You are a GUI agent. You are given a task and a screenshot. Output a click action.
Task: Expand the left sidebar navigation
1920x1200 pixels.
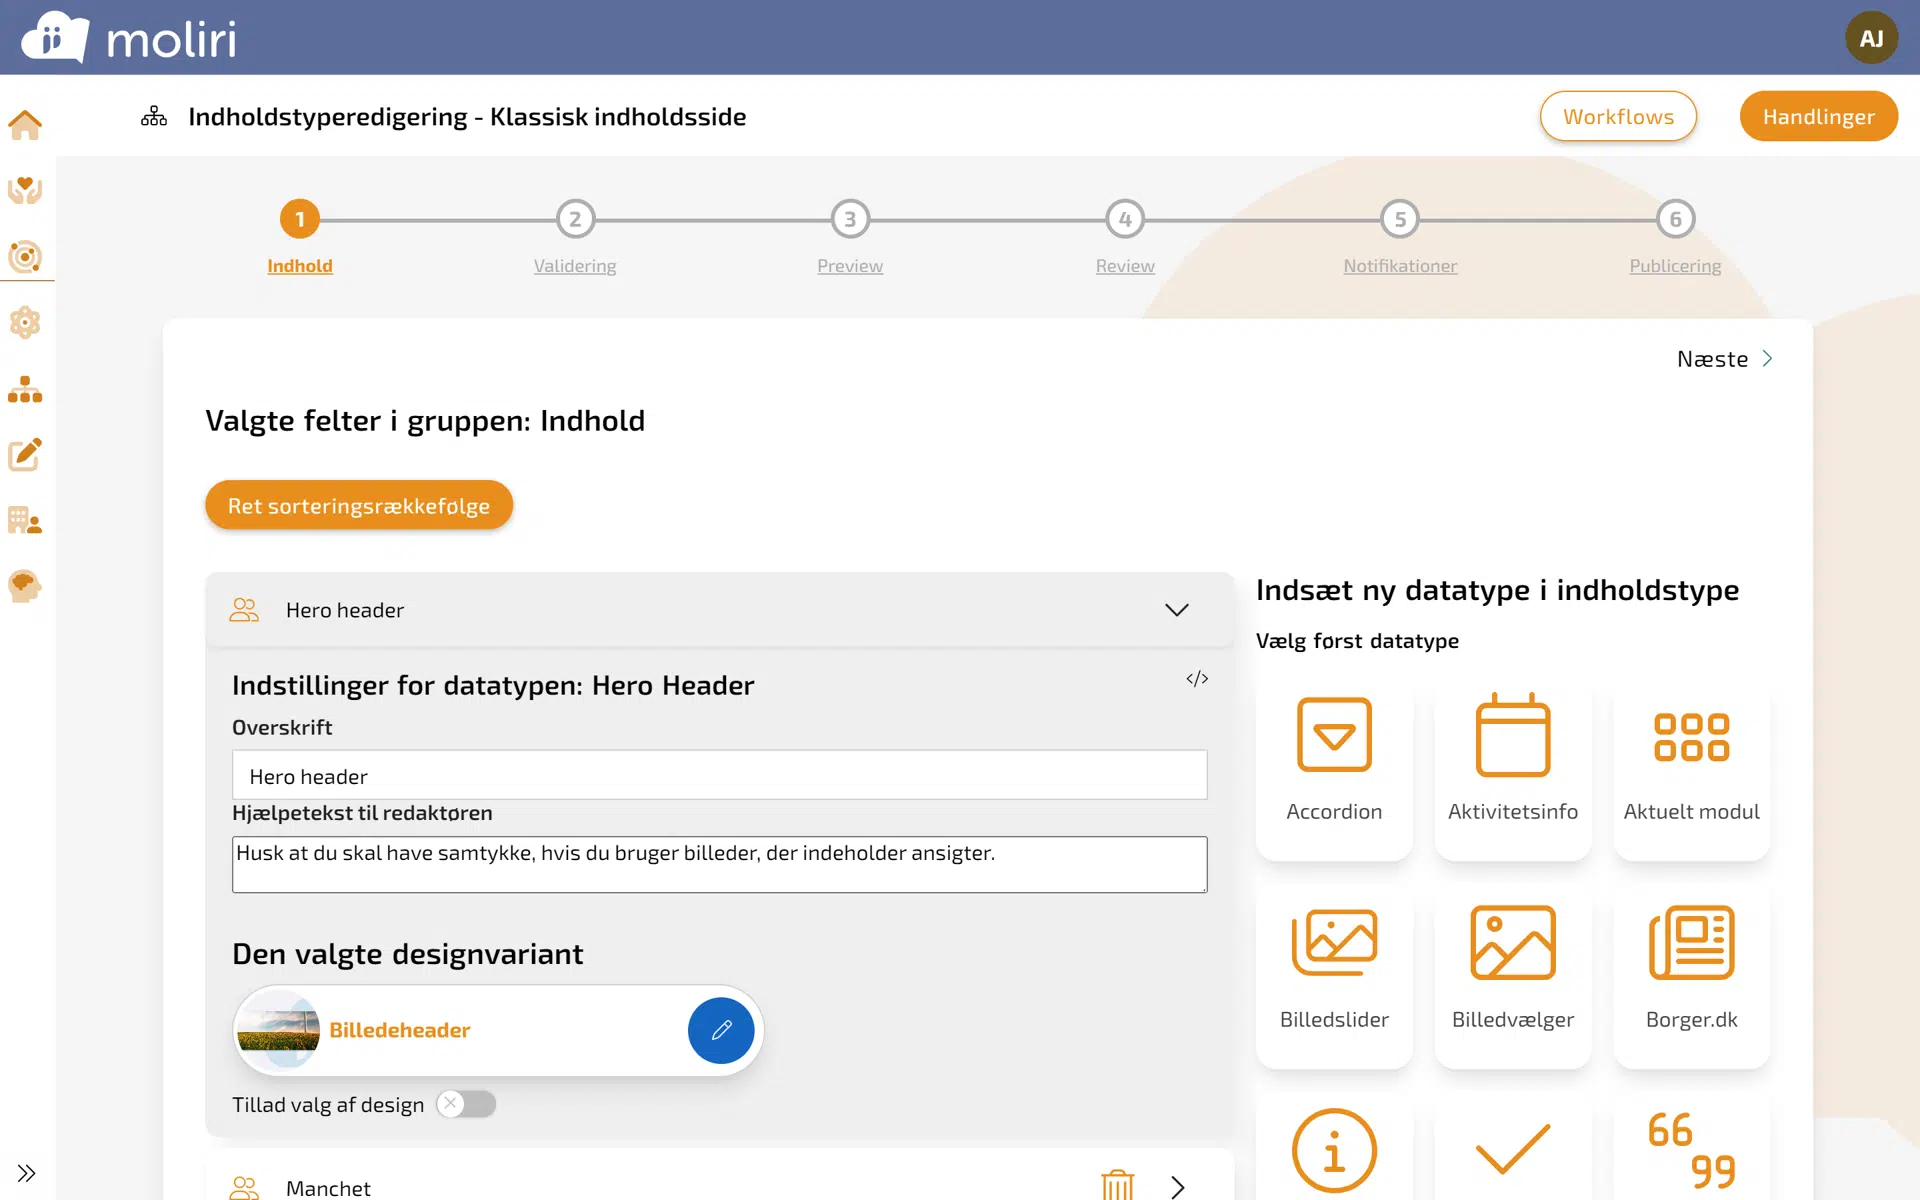26,1173
